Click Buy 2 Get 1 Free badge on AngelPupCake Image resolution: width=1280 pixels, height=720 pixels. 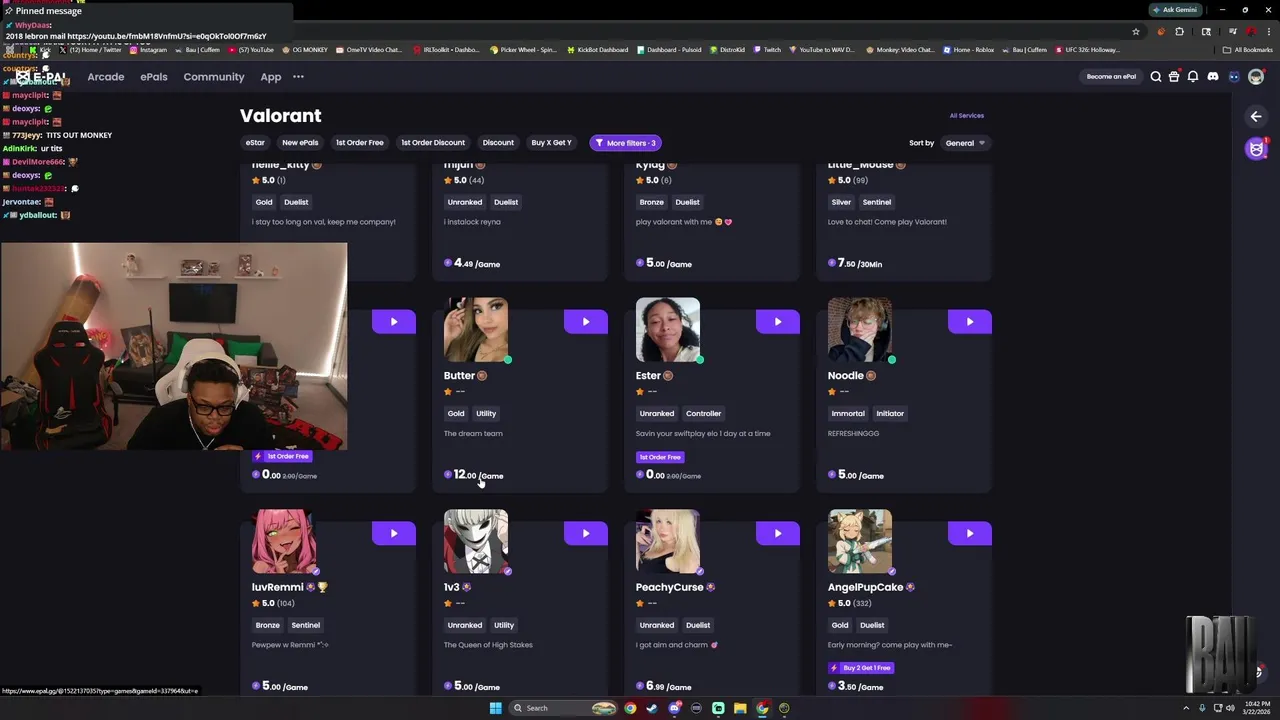click(861, 668)
